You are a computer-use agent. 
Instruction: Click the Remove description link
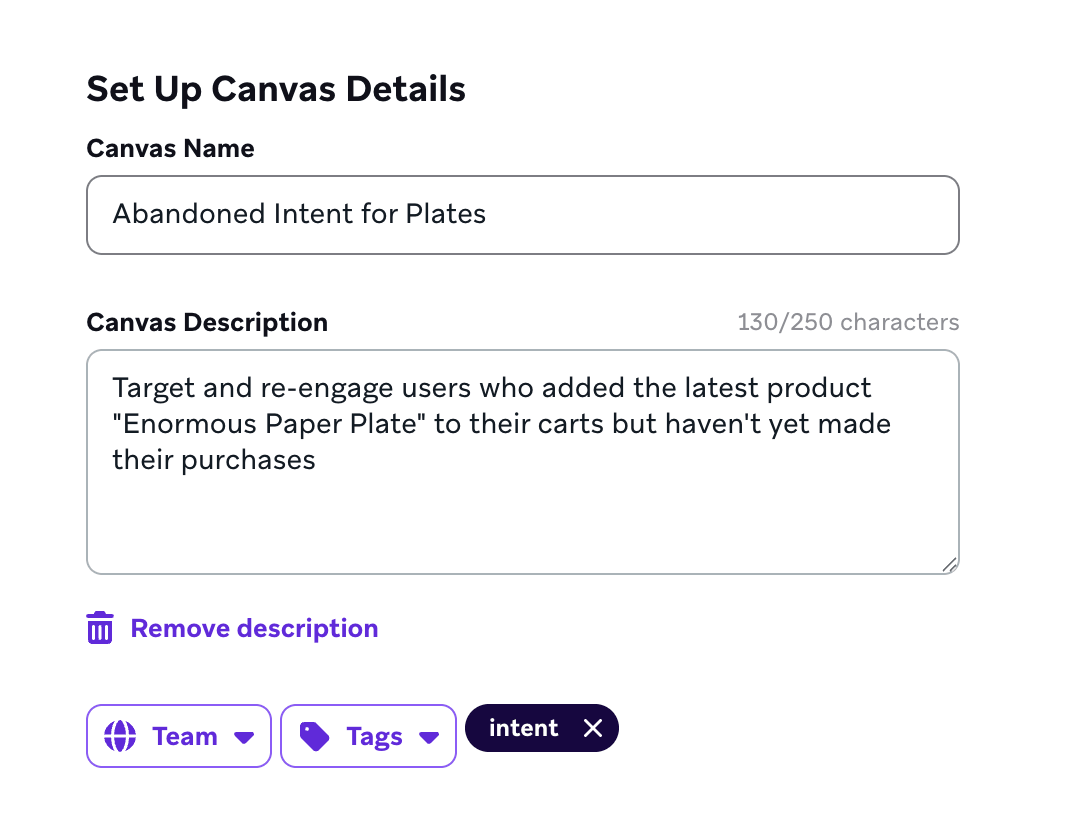255,628
